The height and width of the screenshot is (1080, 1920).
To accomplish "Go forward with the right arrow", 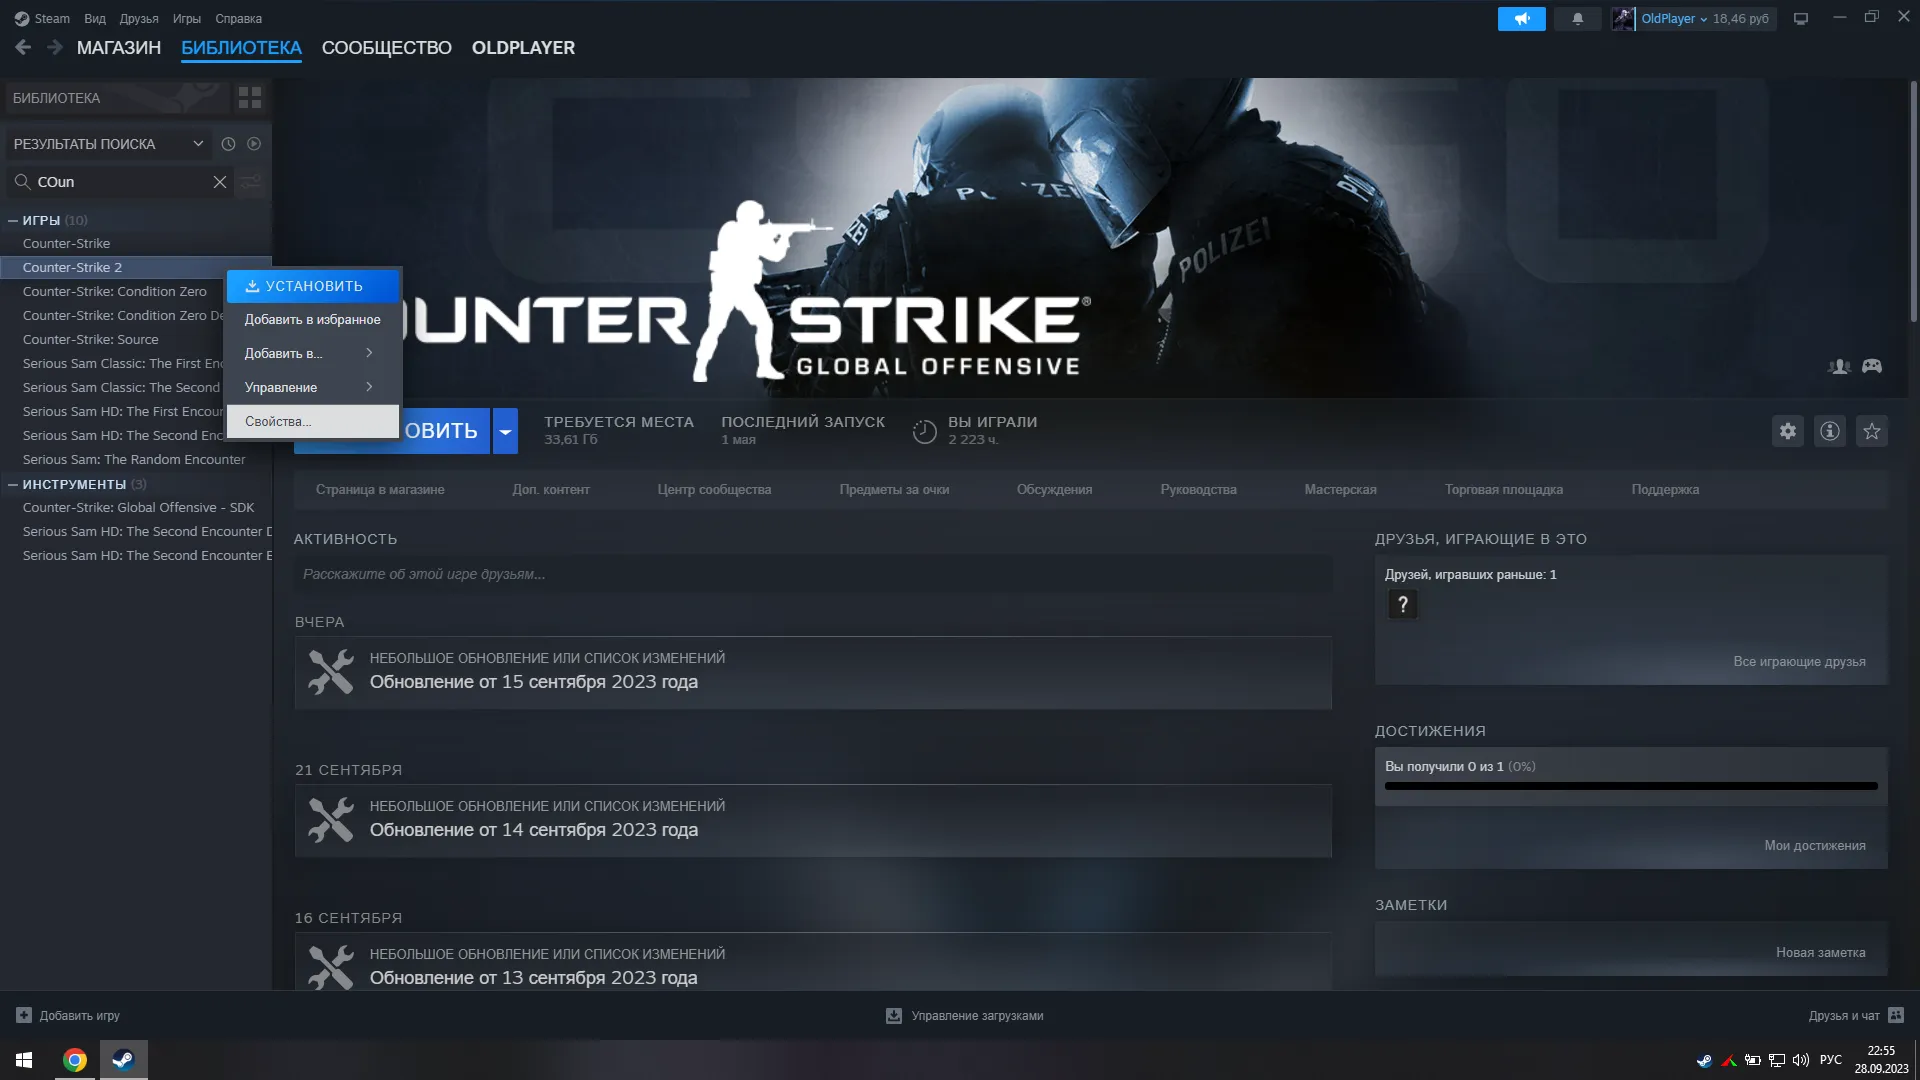I will (x=55, y=47).
